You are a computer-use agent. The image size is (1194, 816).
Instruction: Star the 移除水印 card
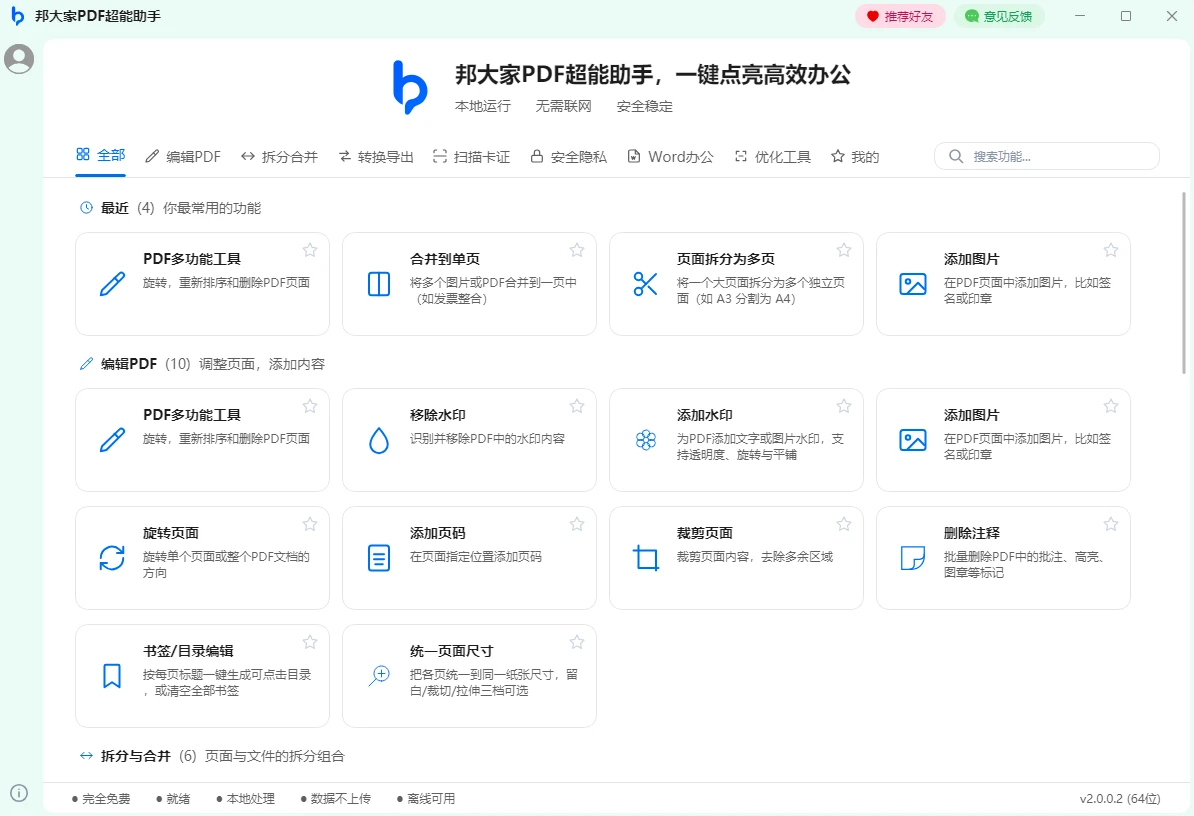click(577, 406)
